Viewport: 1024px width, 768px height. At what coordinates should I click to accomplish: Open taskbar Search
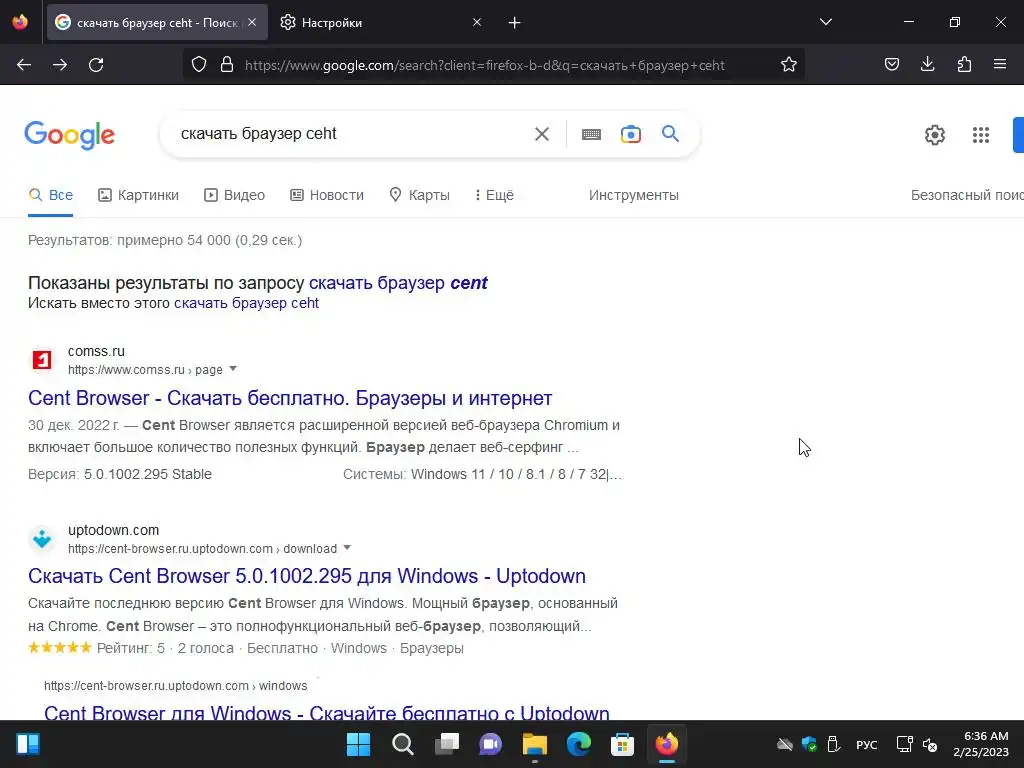coord(402,744)
